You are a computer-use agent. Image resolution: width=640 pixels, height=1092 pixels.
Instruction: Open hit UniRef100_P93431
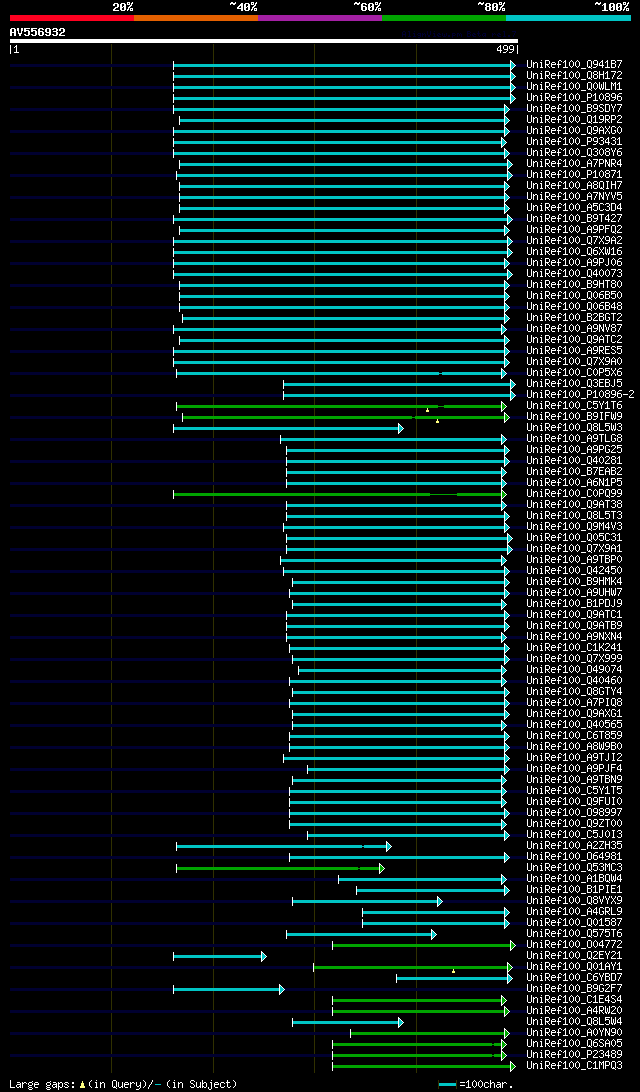575,142
